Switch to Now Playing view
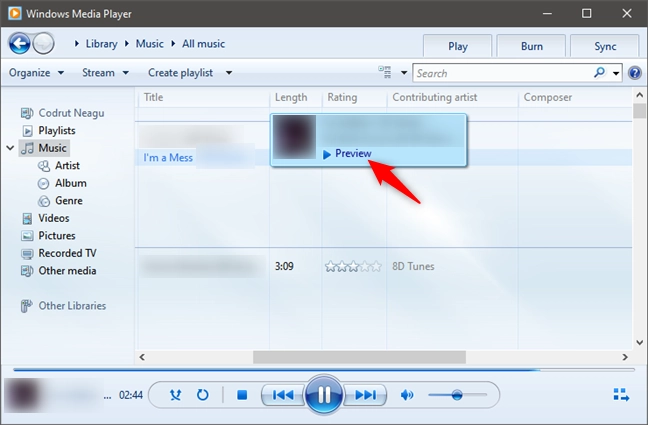This screenshot has width=648, height=425. coord(621,395)
